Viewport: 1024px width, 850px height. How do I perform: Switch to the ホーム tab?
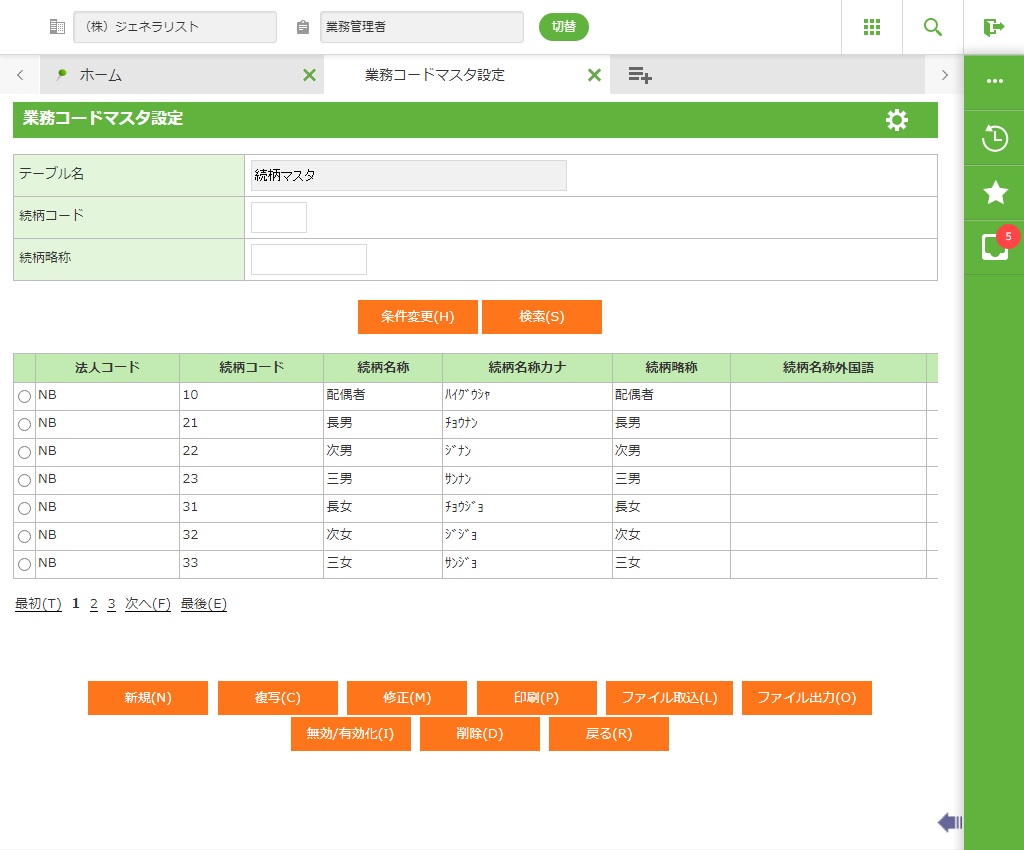point(100,75)
